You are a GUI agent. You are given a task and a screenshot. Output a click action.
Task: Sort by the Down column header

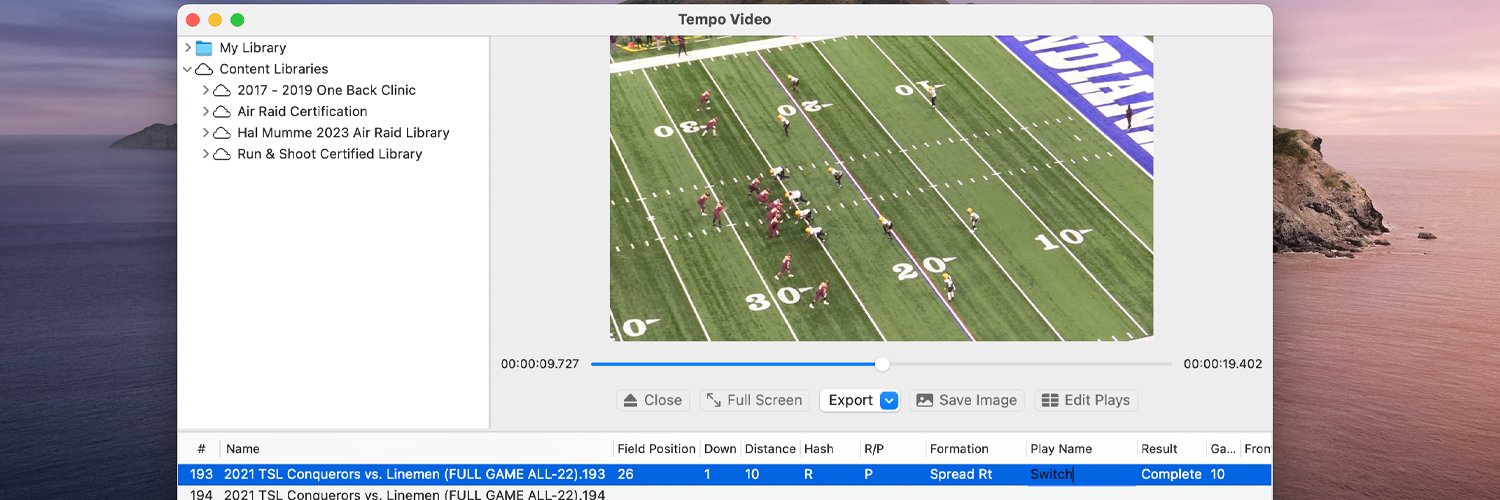pyautogui.click(x=720, y=449)
